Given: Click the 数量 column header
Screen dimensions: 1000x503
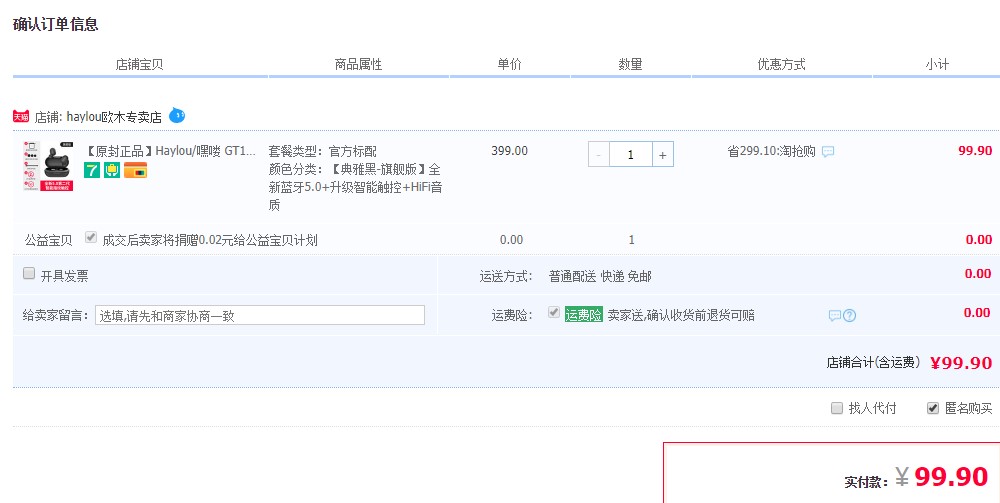Looking at the screenshot, I should point(630,64).
